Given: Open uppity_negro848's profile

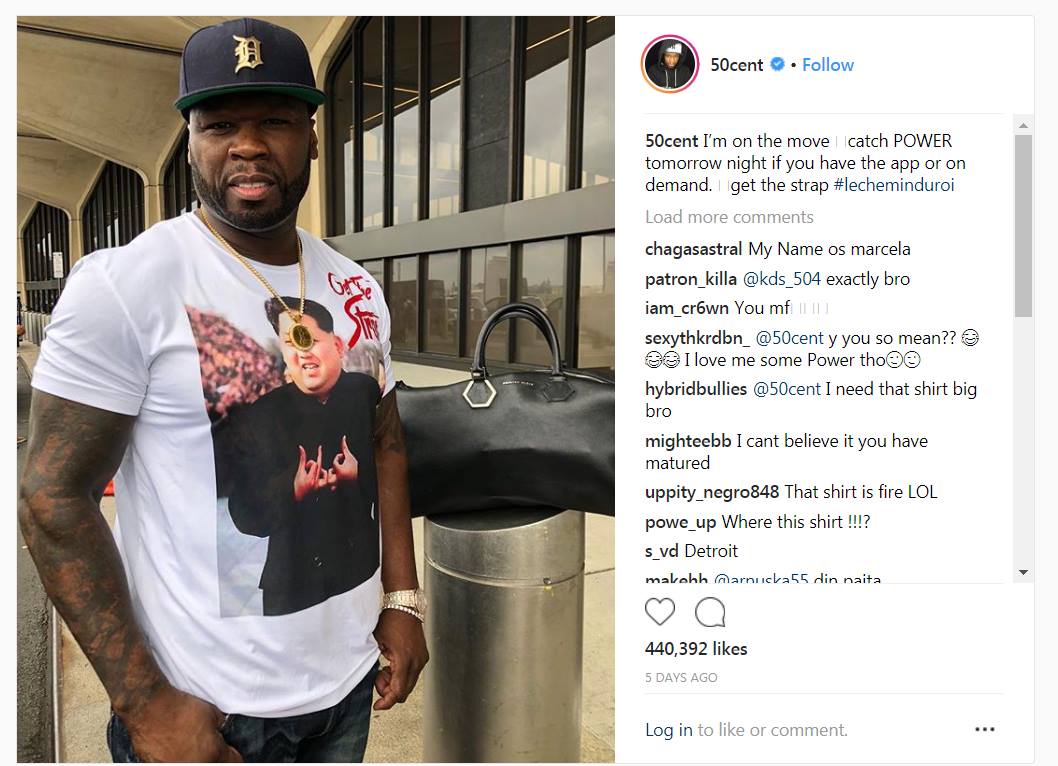Looking at the screenshot, I should 712,492.
